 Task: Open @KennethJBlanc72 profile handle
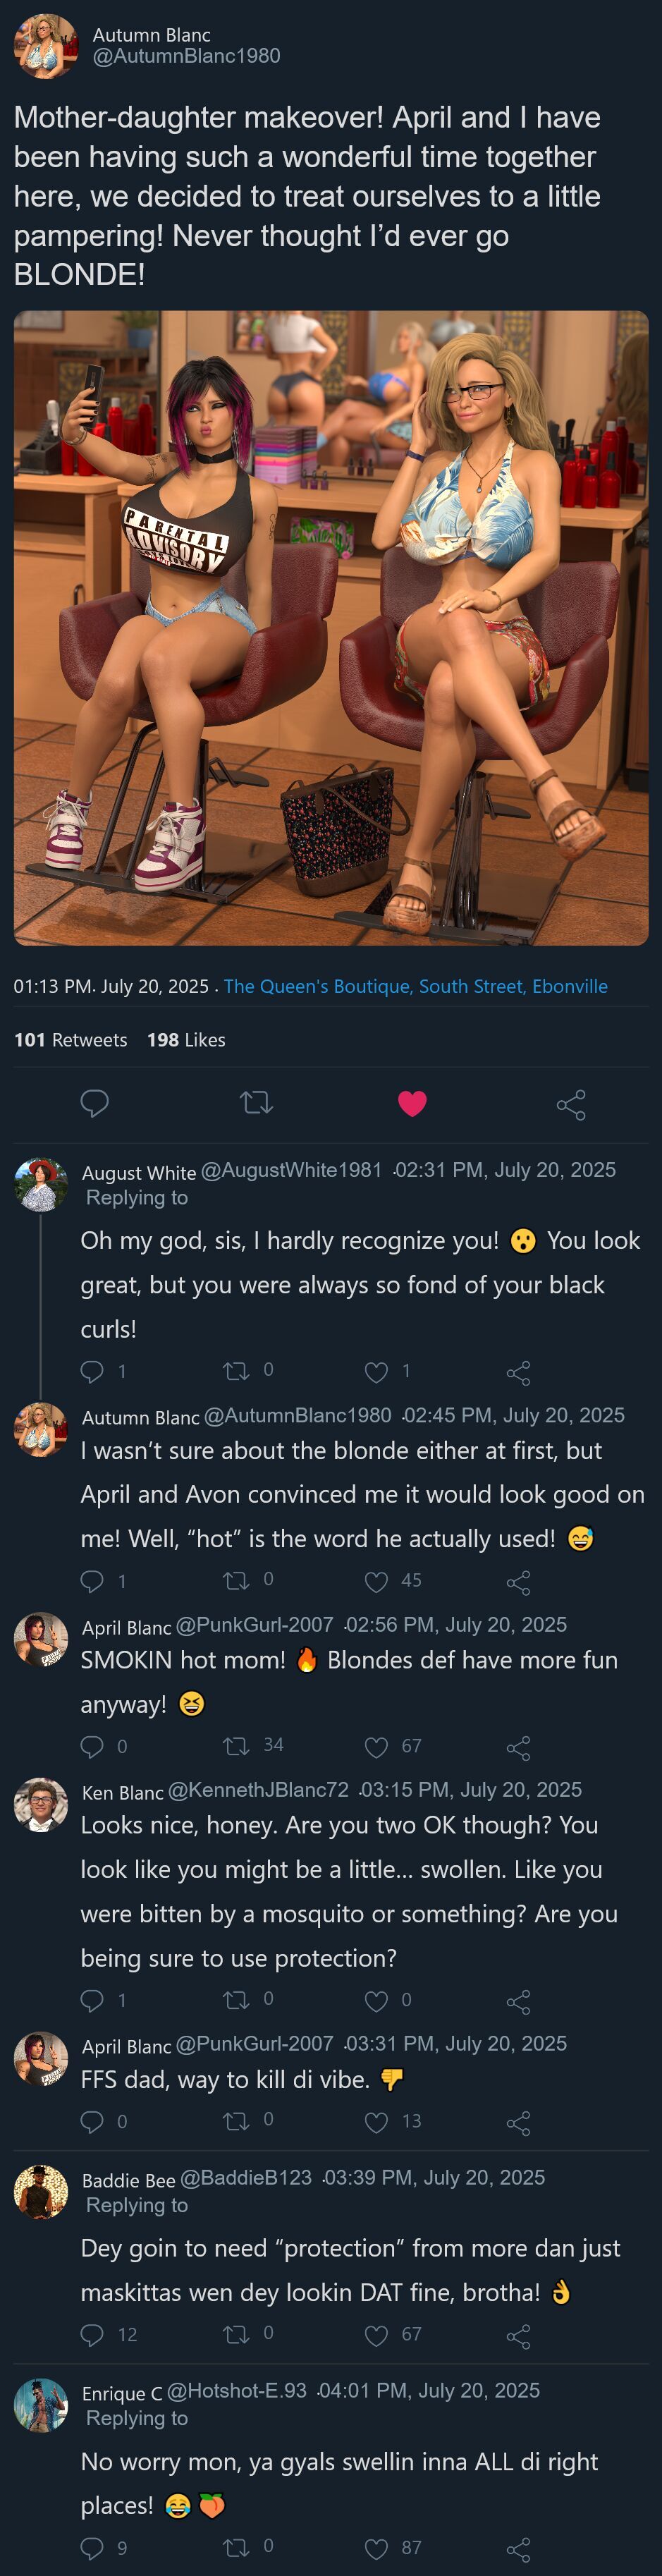(x=258, y=1789)
